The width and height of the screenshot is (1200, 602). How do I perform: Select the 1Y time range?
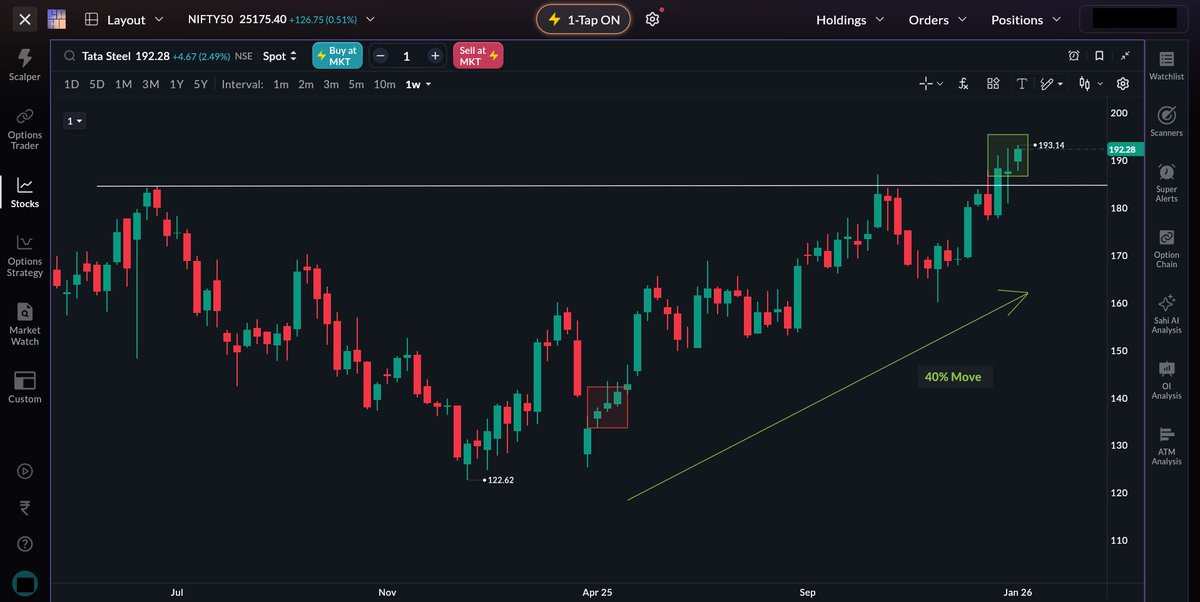tap(177, 84)
